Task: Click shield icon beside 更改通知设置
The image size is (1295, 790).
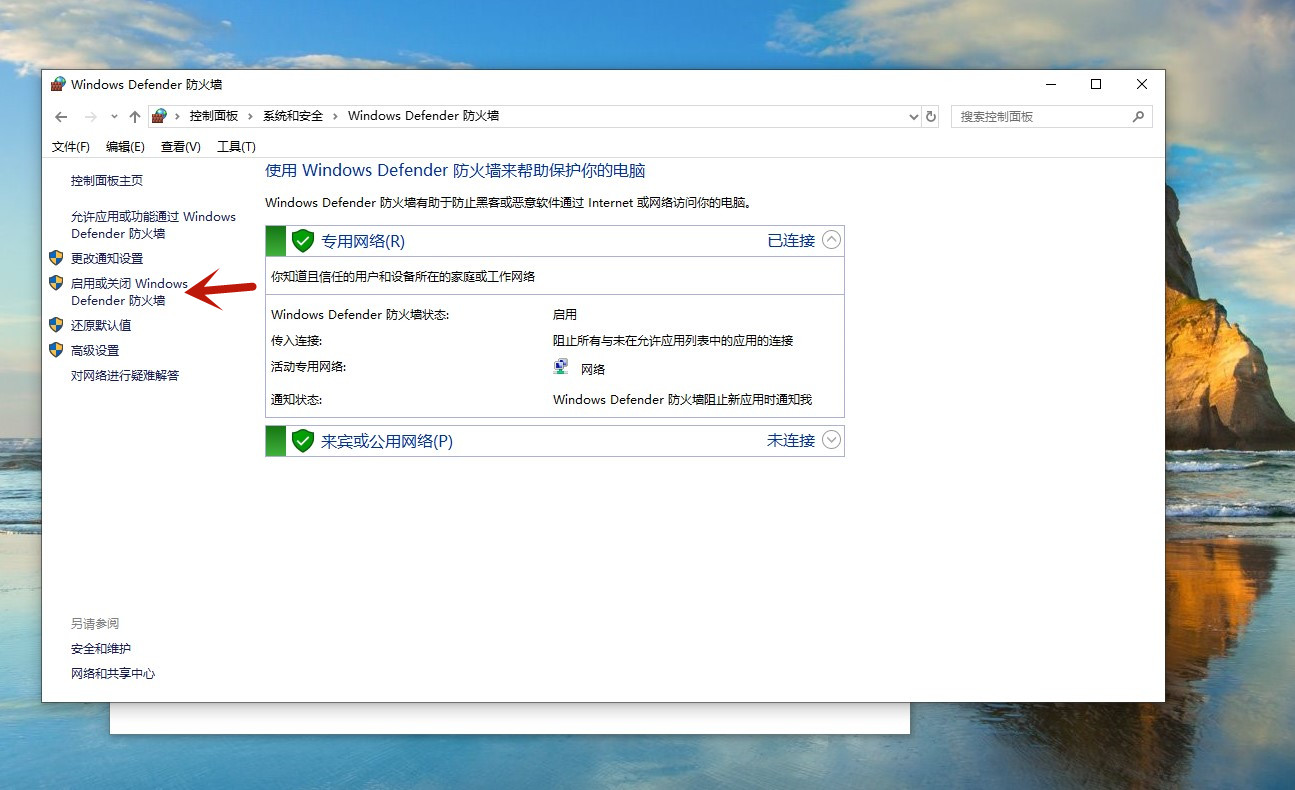Action: (x=56, y=257)
